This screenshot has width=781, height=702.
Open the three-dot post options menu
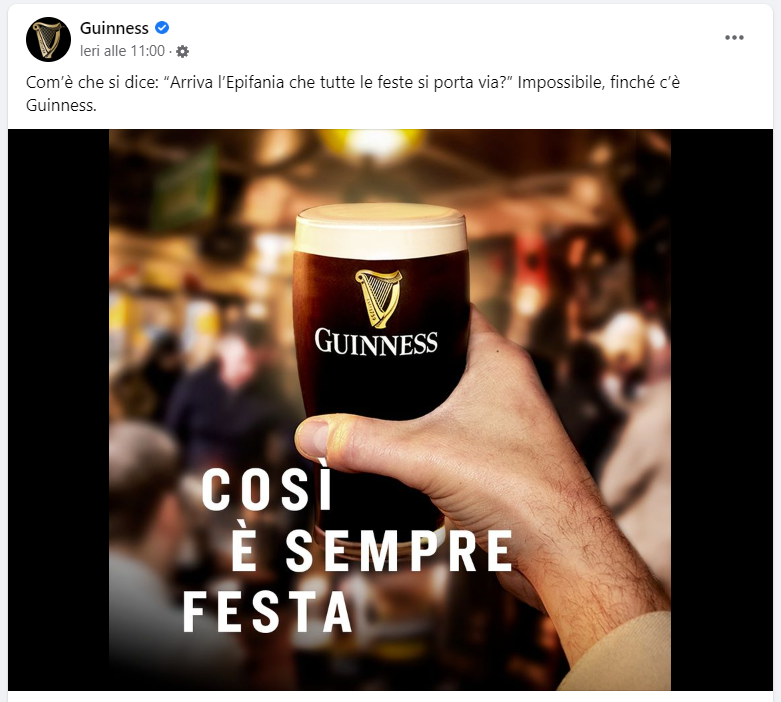point(734,38)
